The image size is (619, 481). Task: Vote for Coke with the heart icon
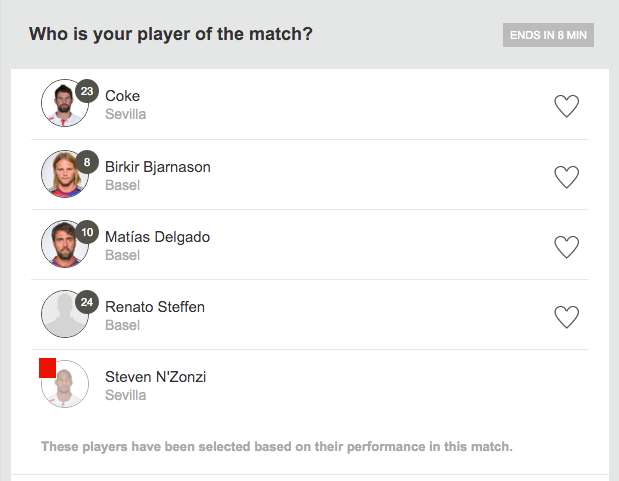(x=566, y=106)
